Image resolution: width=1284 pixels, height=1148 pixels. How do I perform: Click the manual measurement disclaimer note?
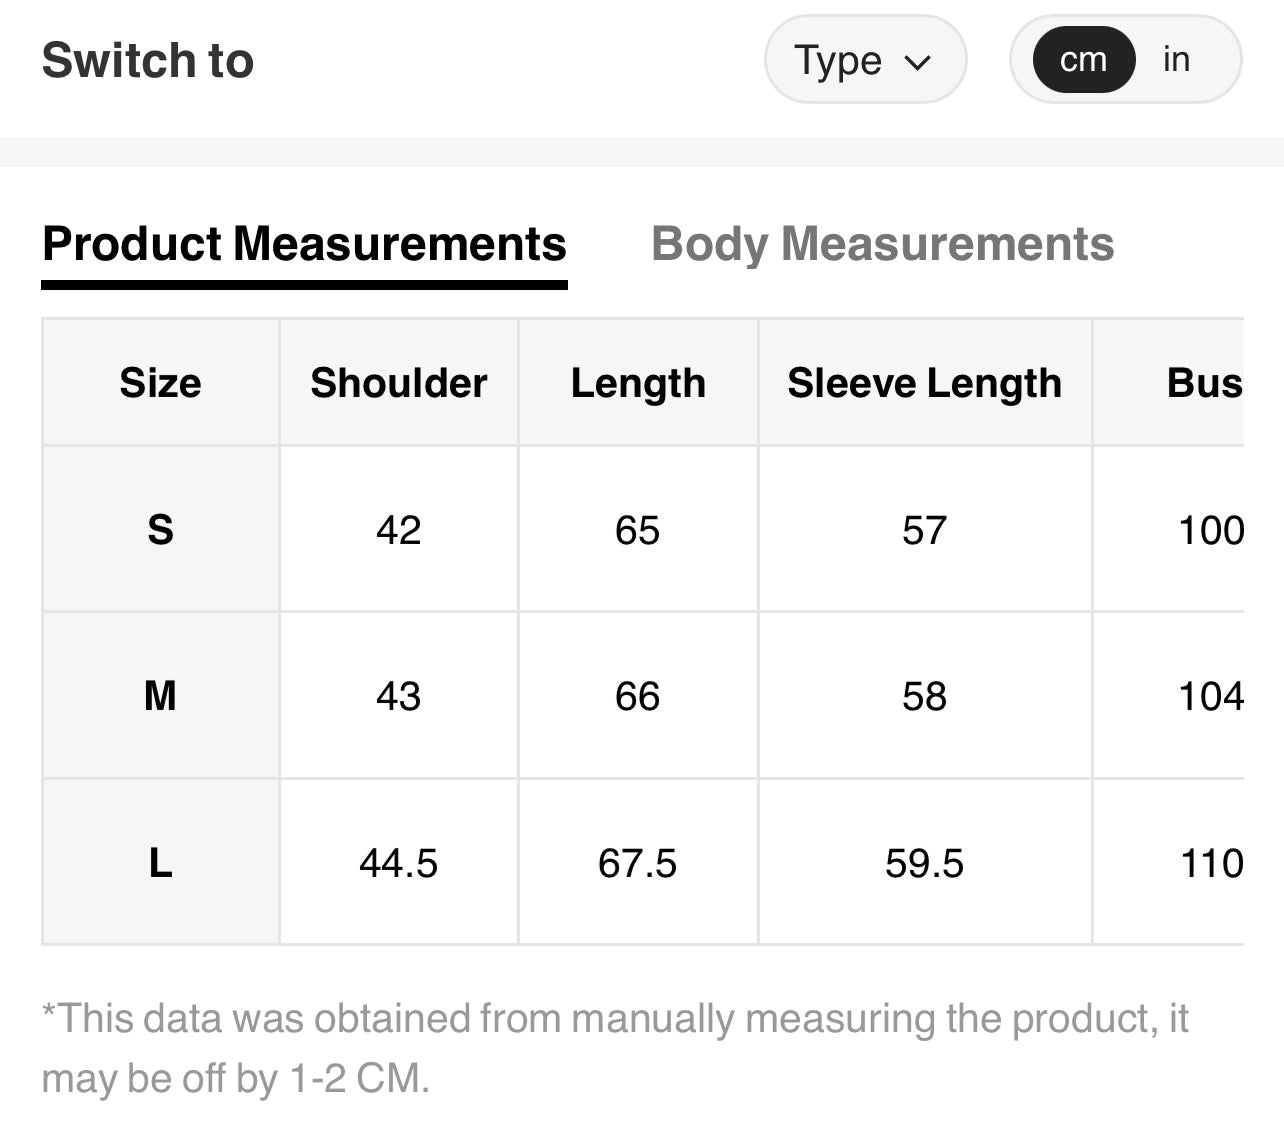[614, 1048]
